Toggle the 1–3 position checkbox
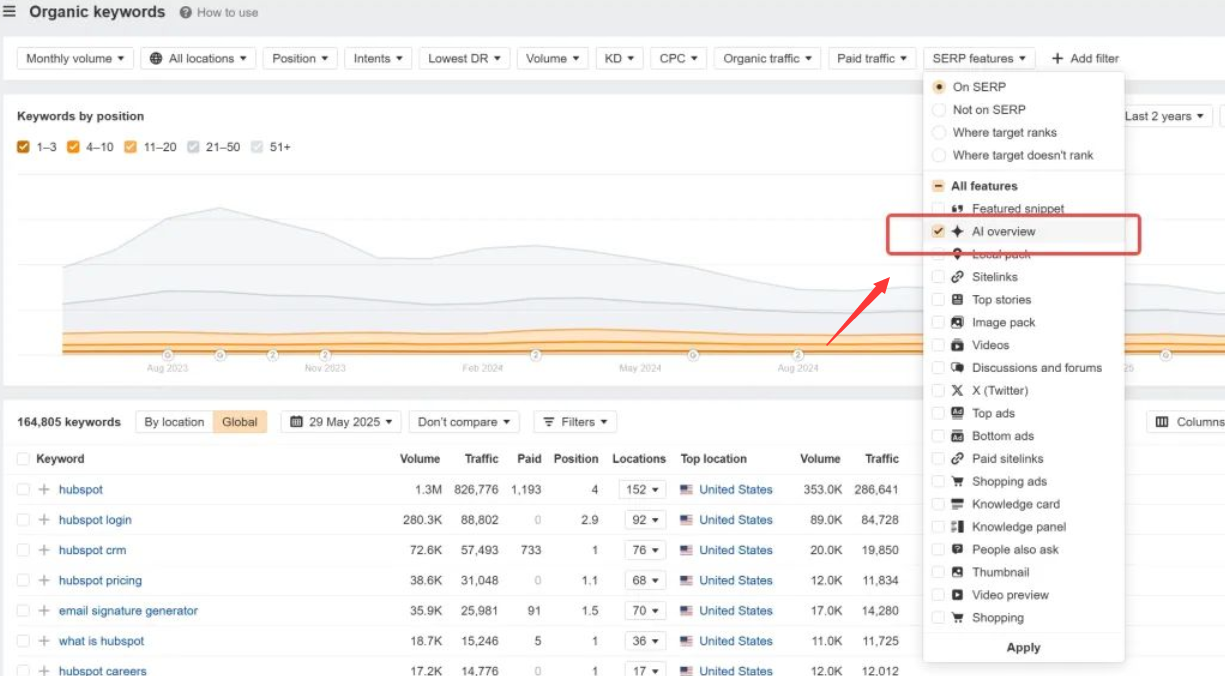1225x676 pixels. 23,147
